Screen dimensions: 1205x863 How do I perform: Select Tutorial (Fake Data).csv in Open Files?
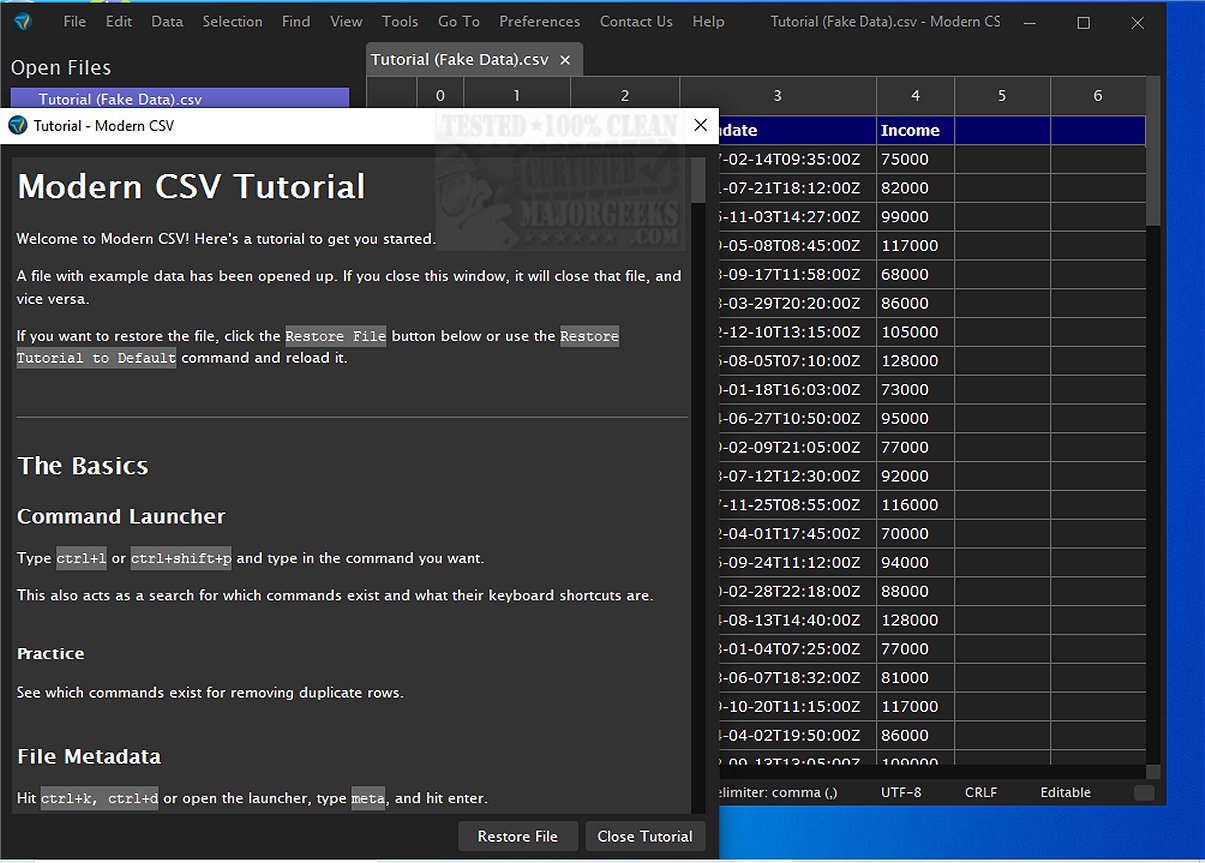pyautogui.click(x=180, y=98)
